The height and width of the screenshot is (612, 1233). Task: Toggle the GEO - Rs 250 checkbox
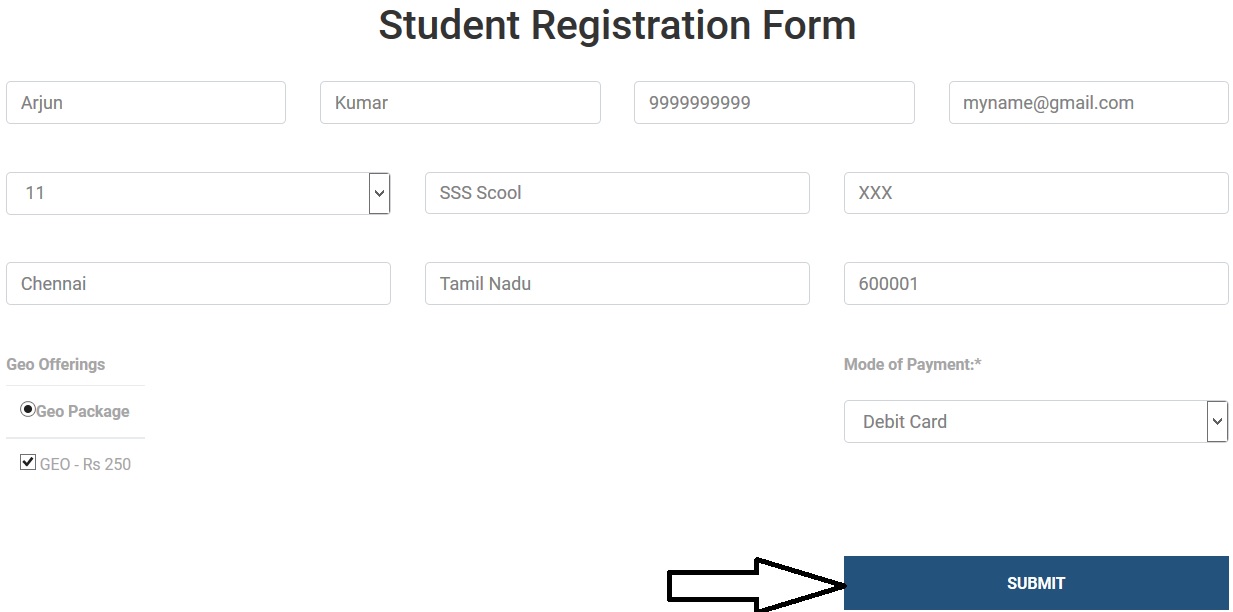click(28, 462)
